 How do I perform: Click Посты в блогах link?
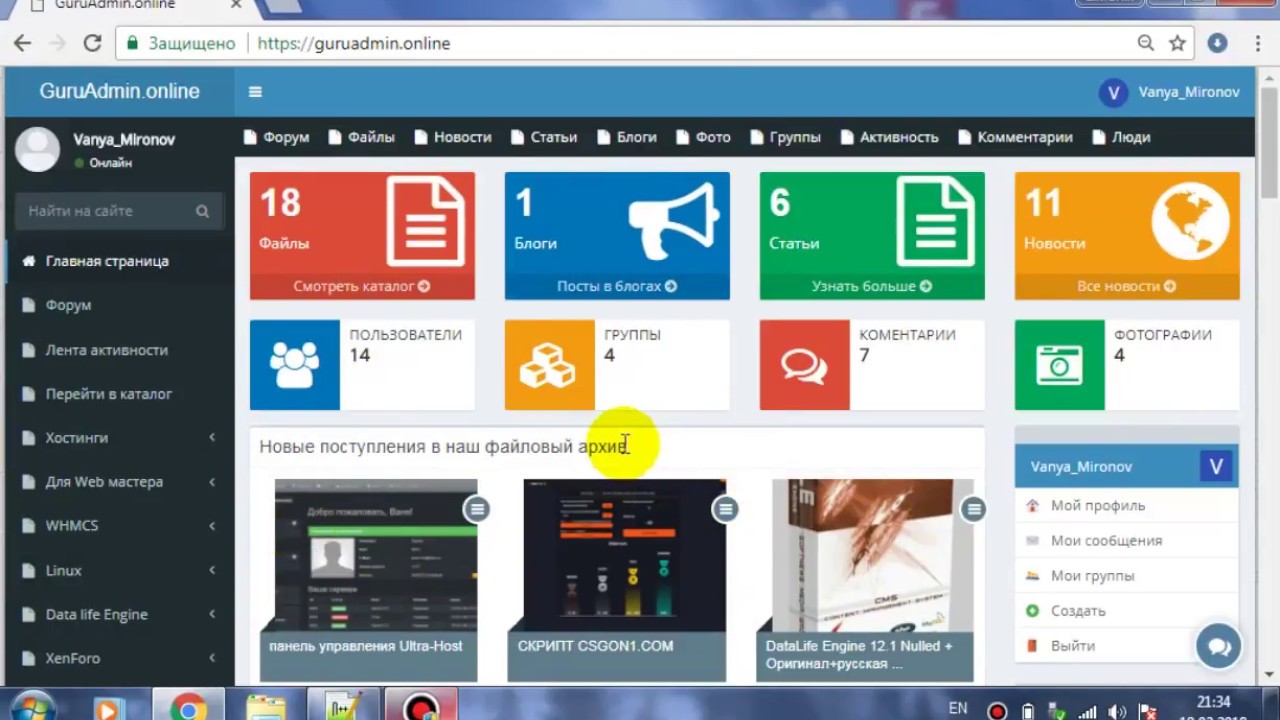[x=617, y=286]
